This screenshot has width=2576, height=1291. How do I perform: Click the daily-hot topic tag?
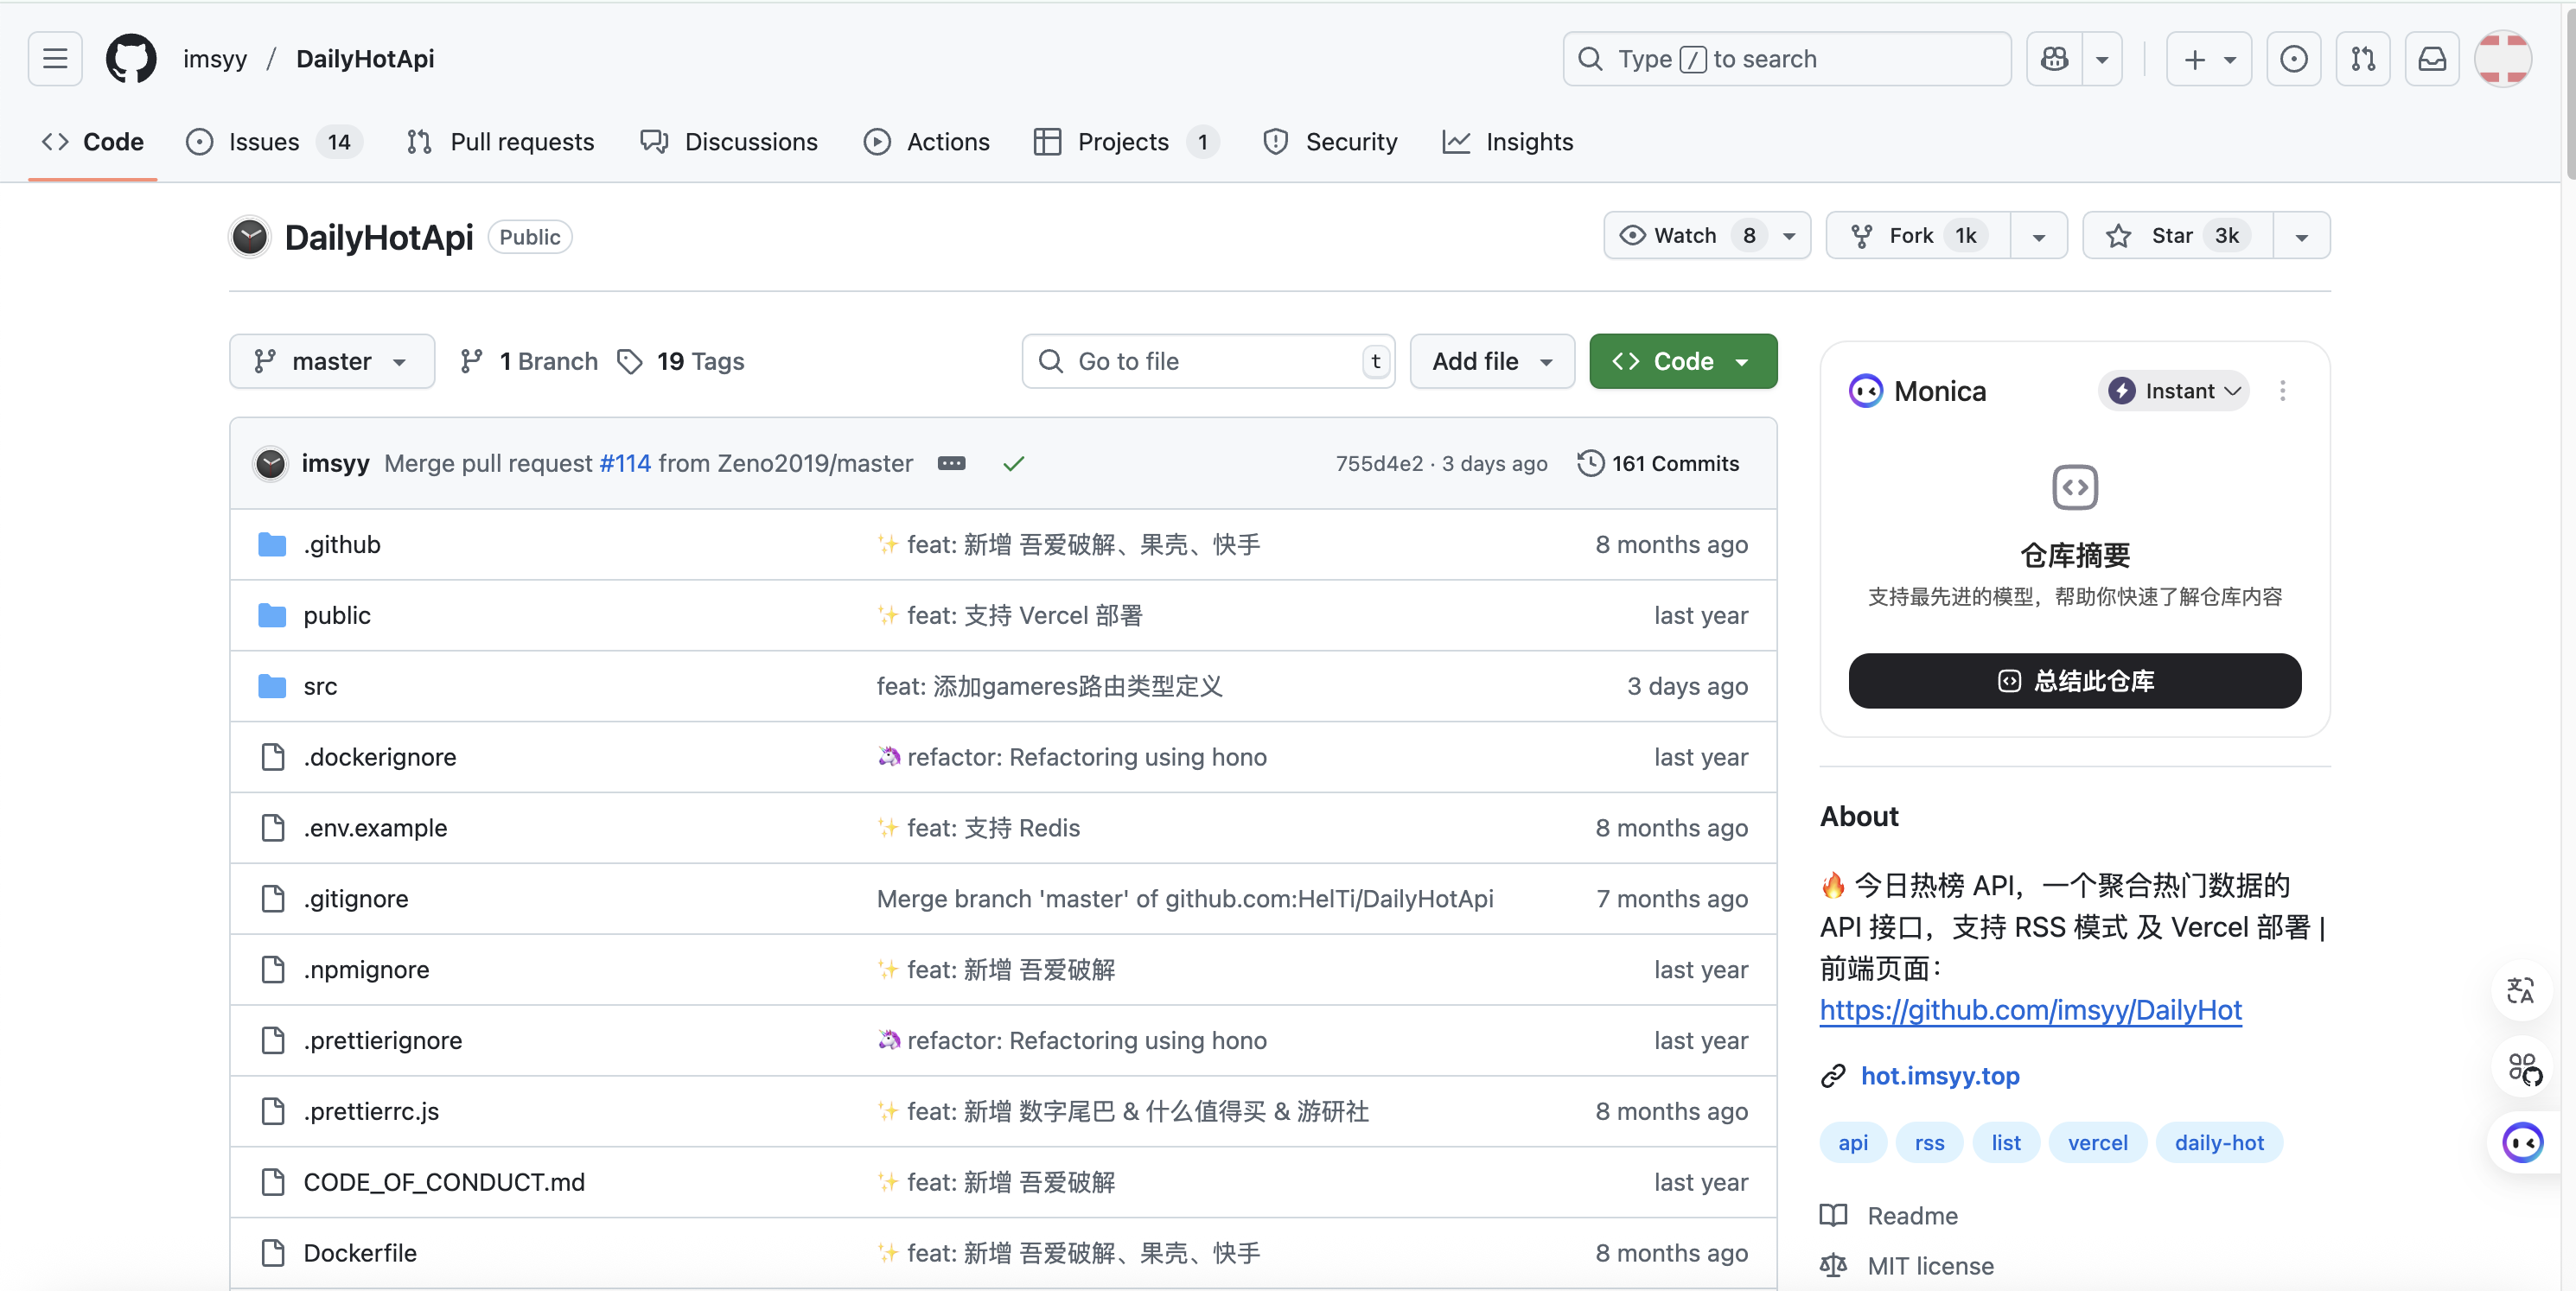2219,1142
